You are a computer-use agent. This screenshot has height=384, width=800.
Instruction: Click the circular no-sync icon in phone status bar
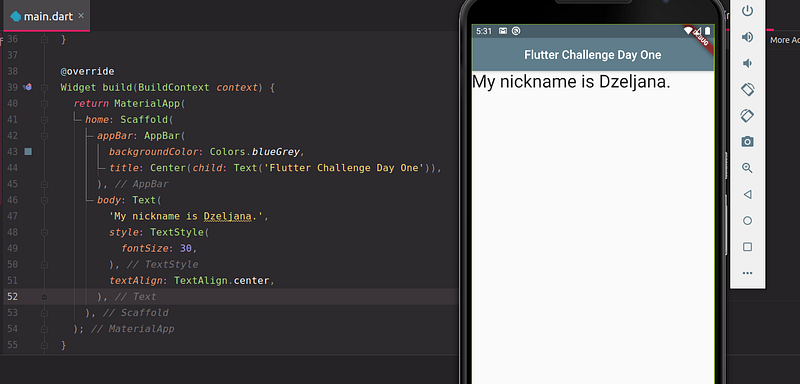pos(516,31)
